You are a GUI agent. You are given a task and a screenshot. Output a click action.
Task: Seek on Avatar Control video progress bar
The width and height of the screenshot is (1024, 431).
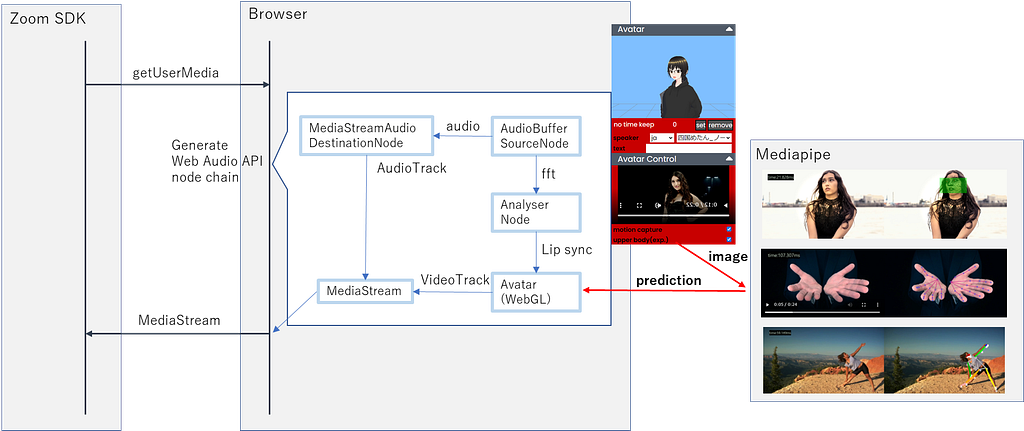673,215
